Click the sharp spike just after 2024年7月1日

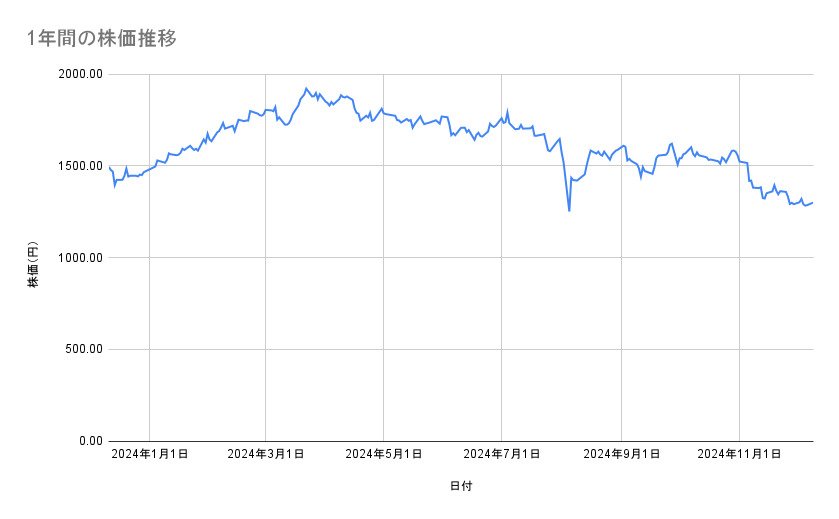coord(508,111)
